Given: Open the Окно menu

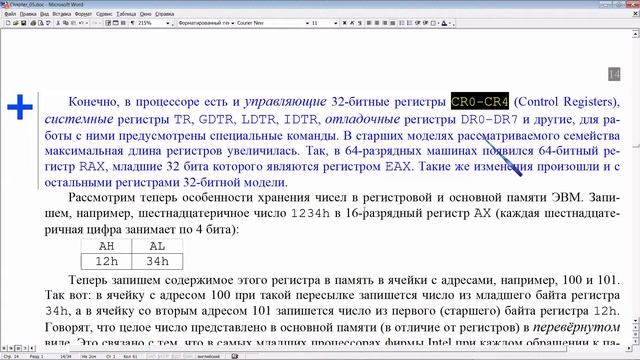Looking at the screenshot, I should tap(145, 14).
